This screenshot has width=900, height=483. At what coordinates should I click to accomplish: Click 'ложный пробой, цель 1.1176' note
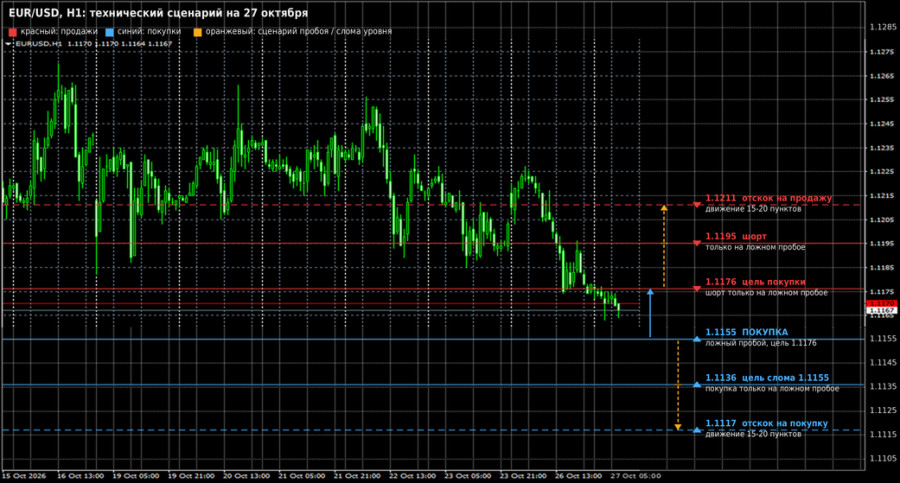tap(761, 343)
